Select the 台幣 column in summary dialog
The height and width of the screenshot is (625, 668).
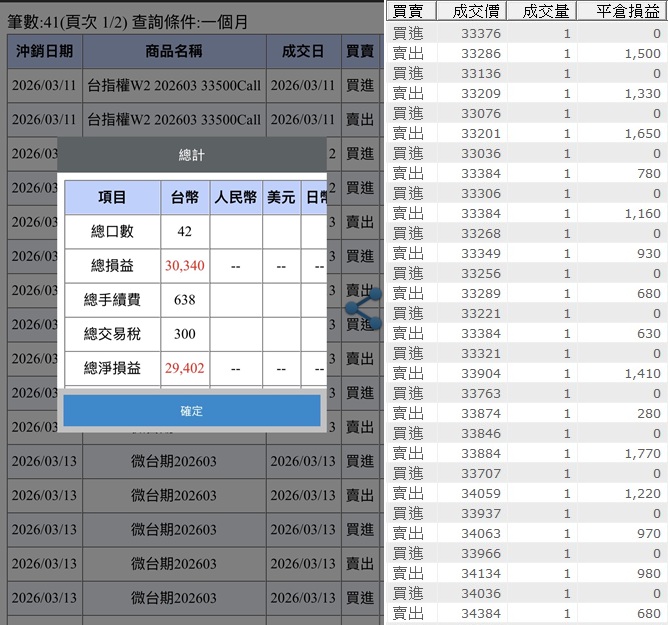(x=185, y=198)
